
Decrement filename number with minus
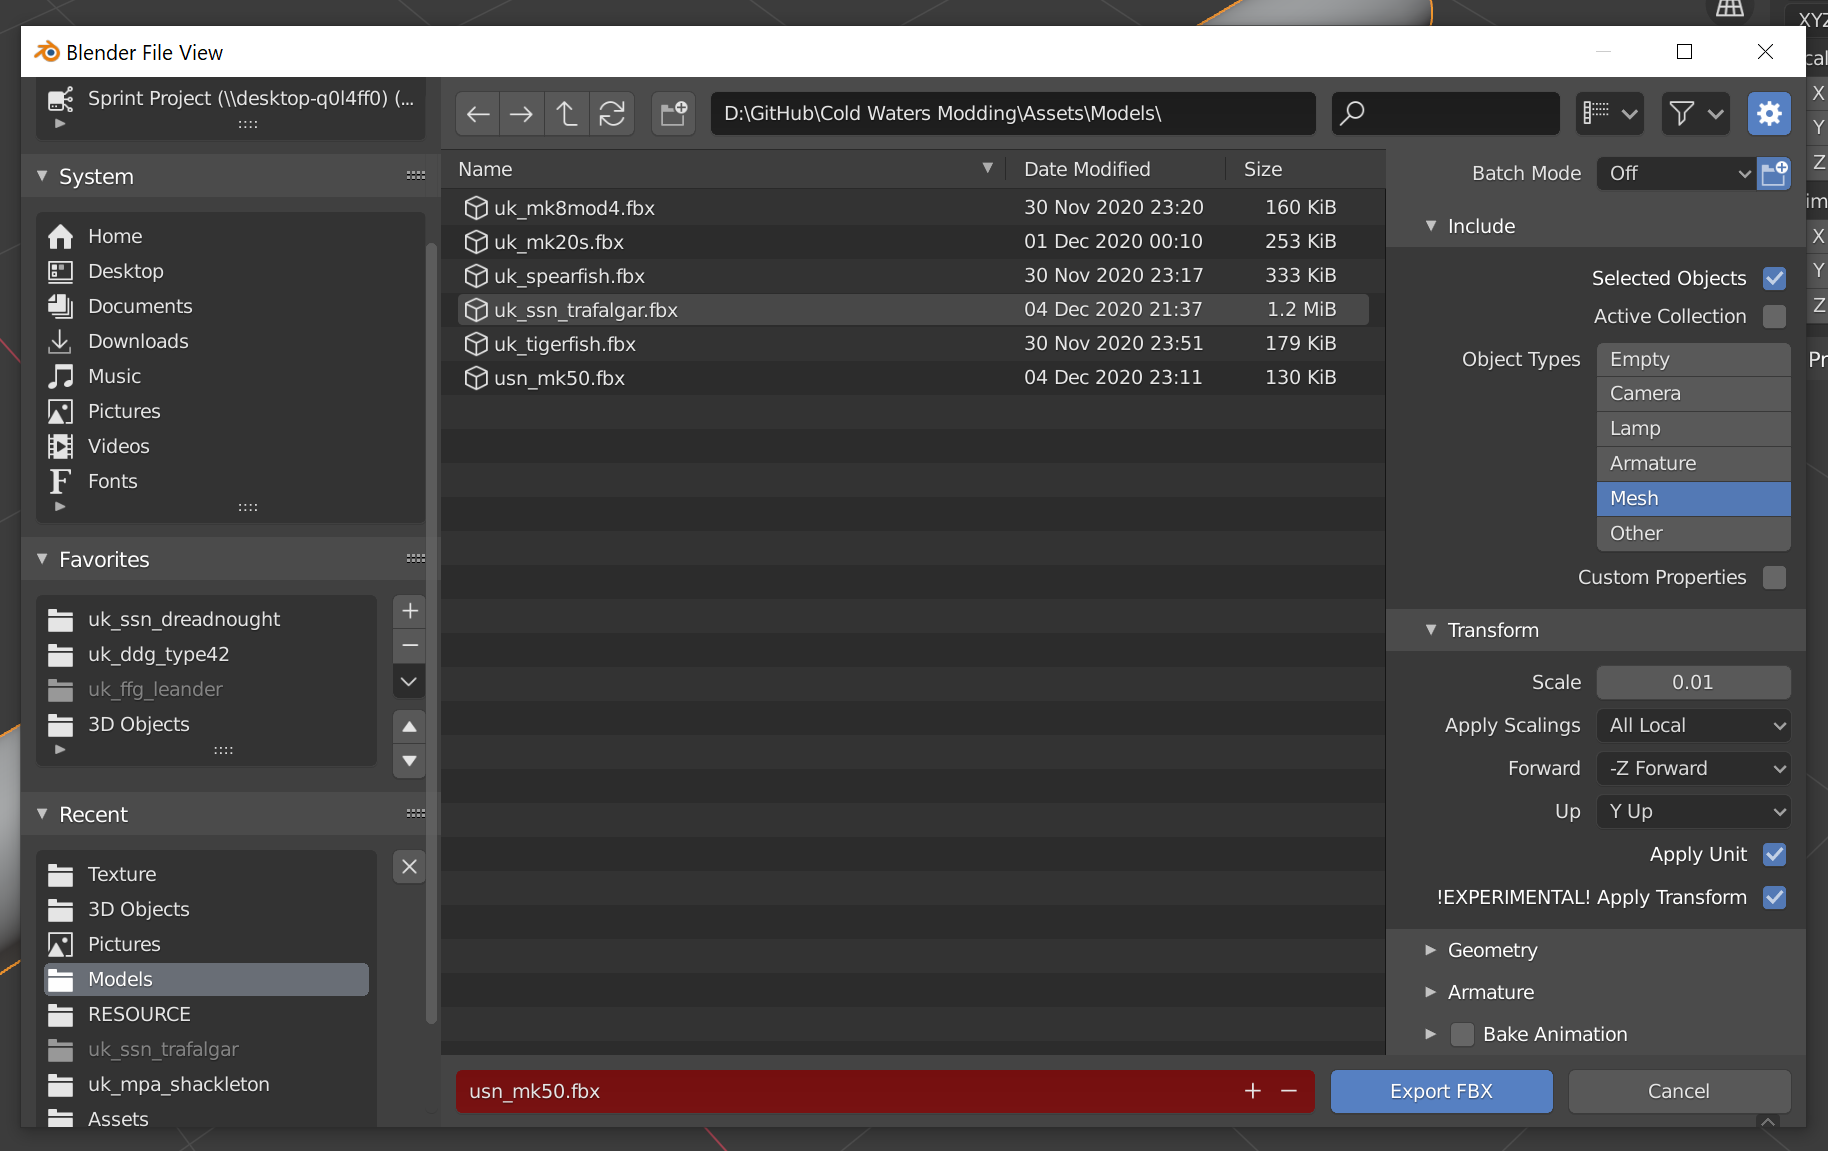click(1289, 1091)
